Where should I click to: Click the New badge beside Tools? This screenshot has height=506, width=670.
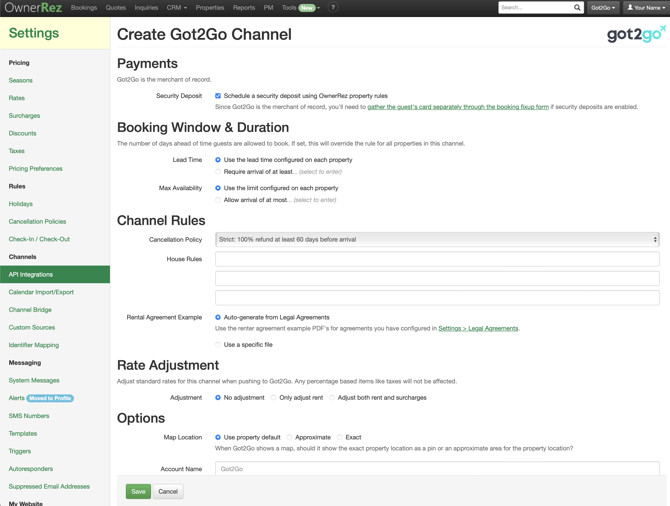(307, 8)
